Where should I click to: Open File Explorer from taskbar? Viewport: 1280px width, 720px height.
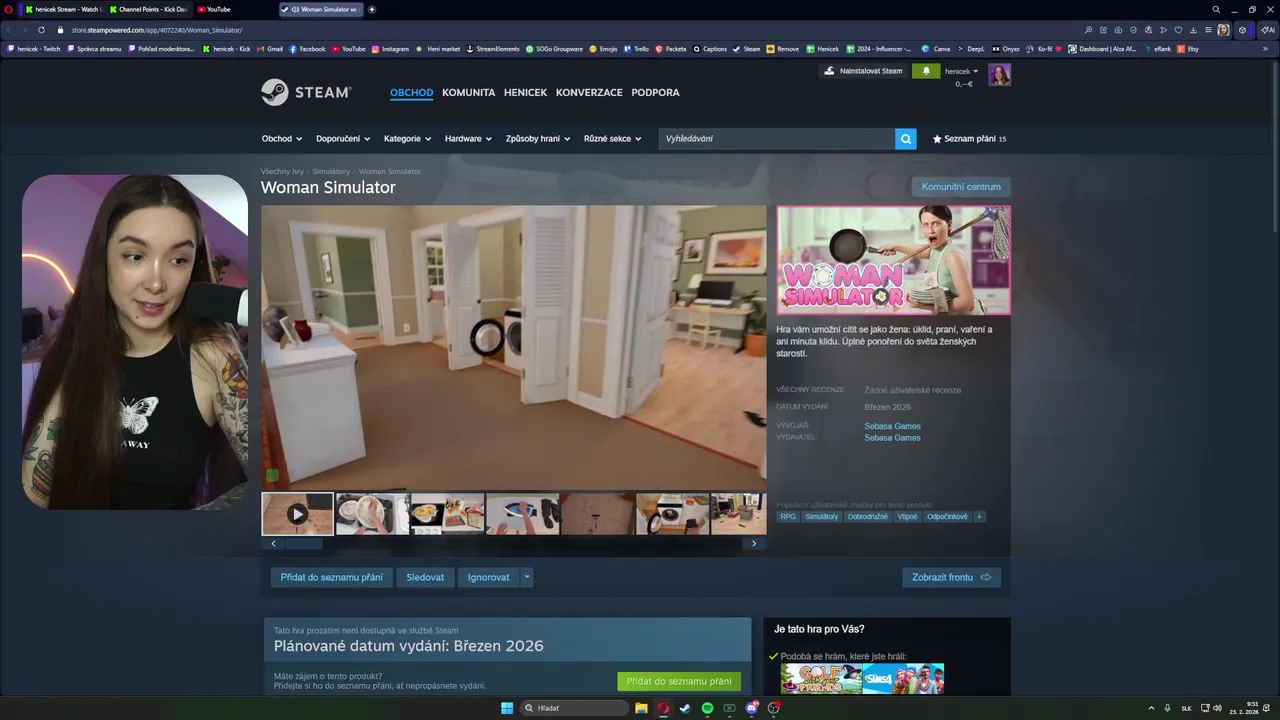tap(641, 708)
